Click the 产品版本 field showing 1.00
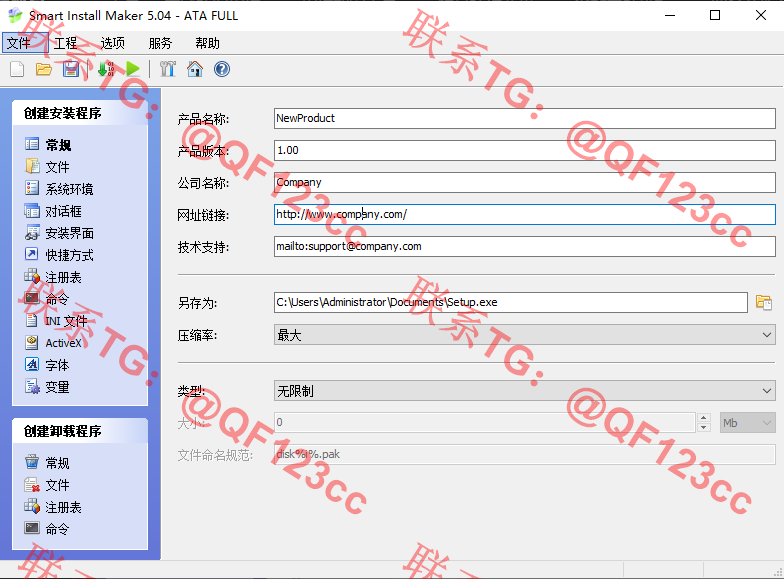This screenshot has width=784, height=579. tap(524, 150)
